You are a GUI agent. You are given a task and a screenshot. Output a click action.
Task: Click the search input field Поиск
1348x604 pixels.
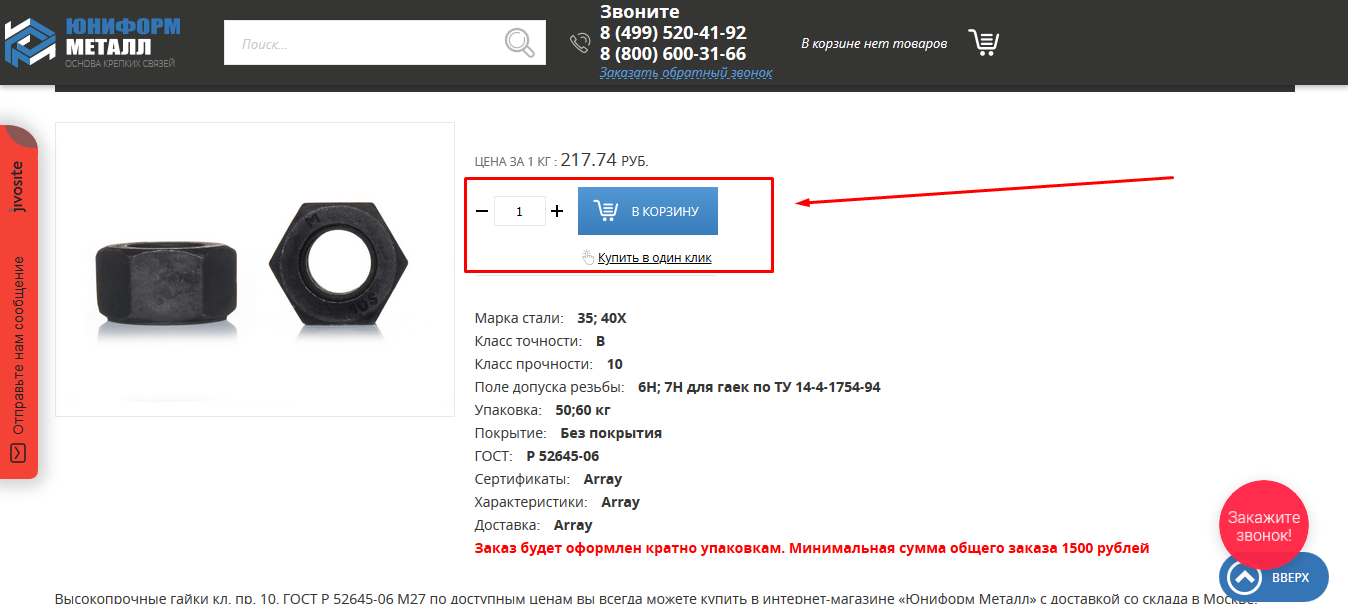point(365,43)
